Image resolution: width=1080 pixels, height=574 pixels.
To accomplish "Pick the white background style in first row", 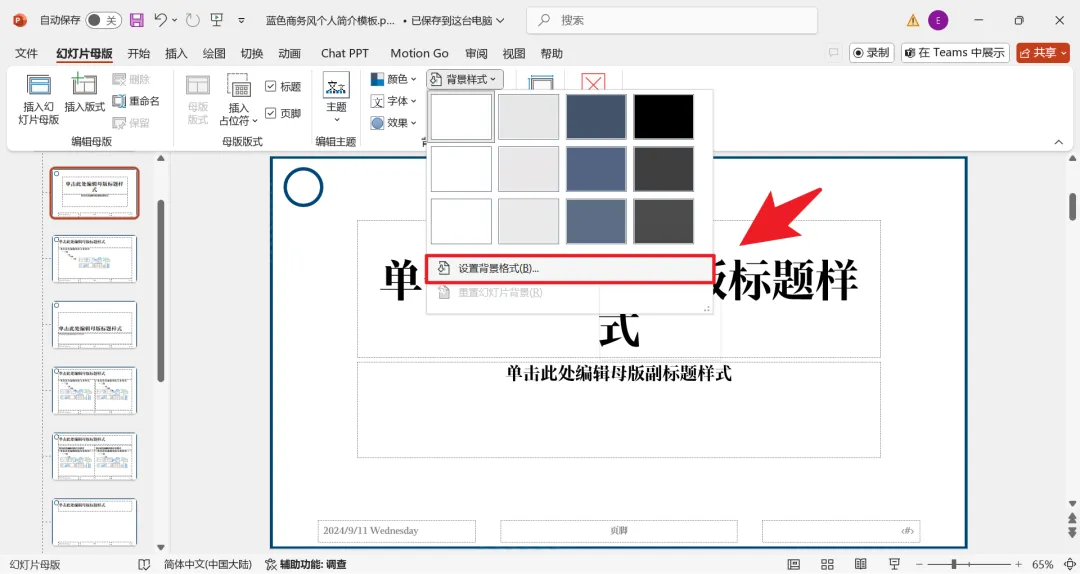I will point(461,116).
